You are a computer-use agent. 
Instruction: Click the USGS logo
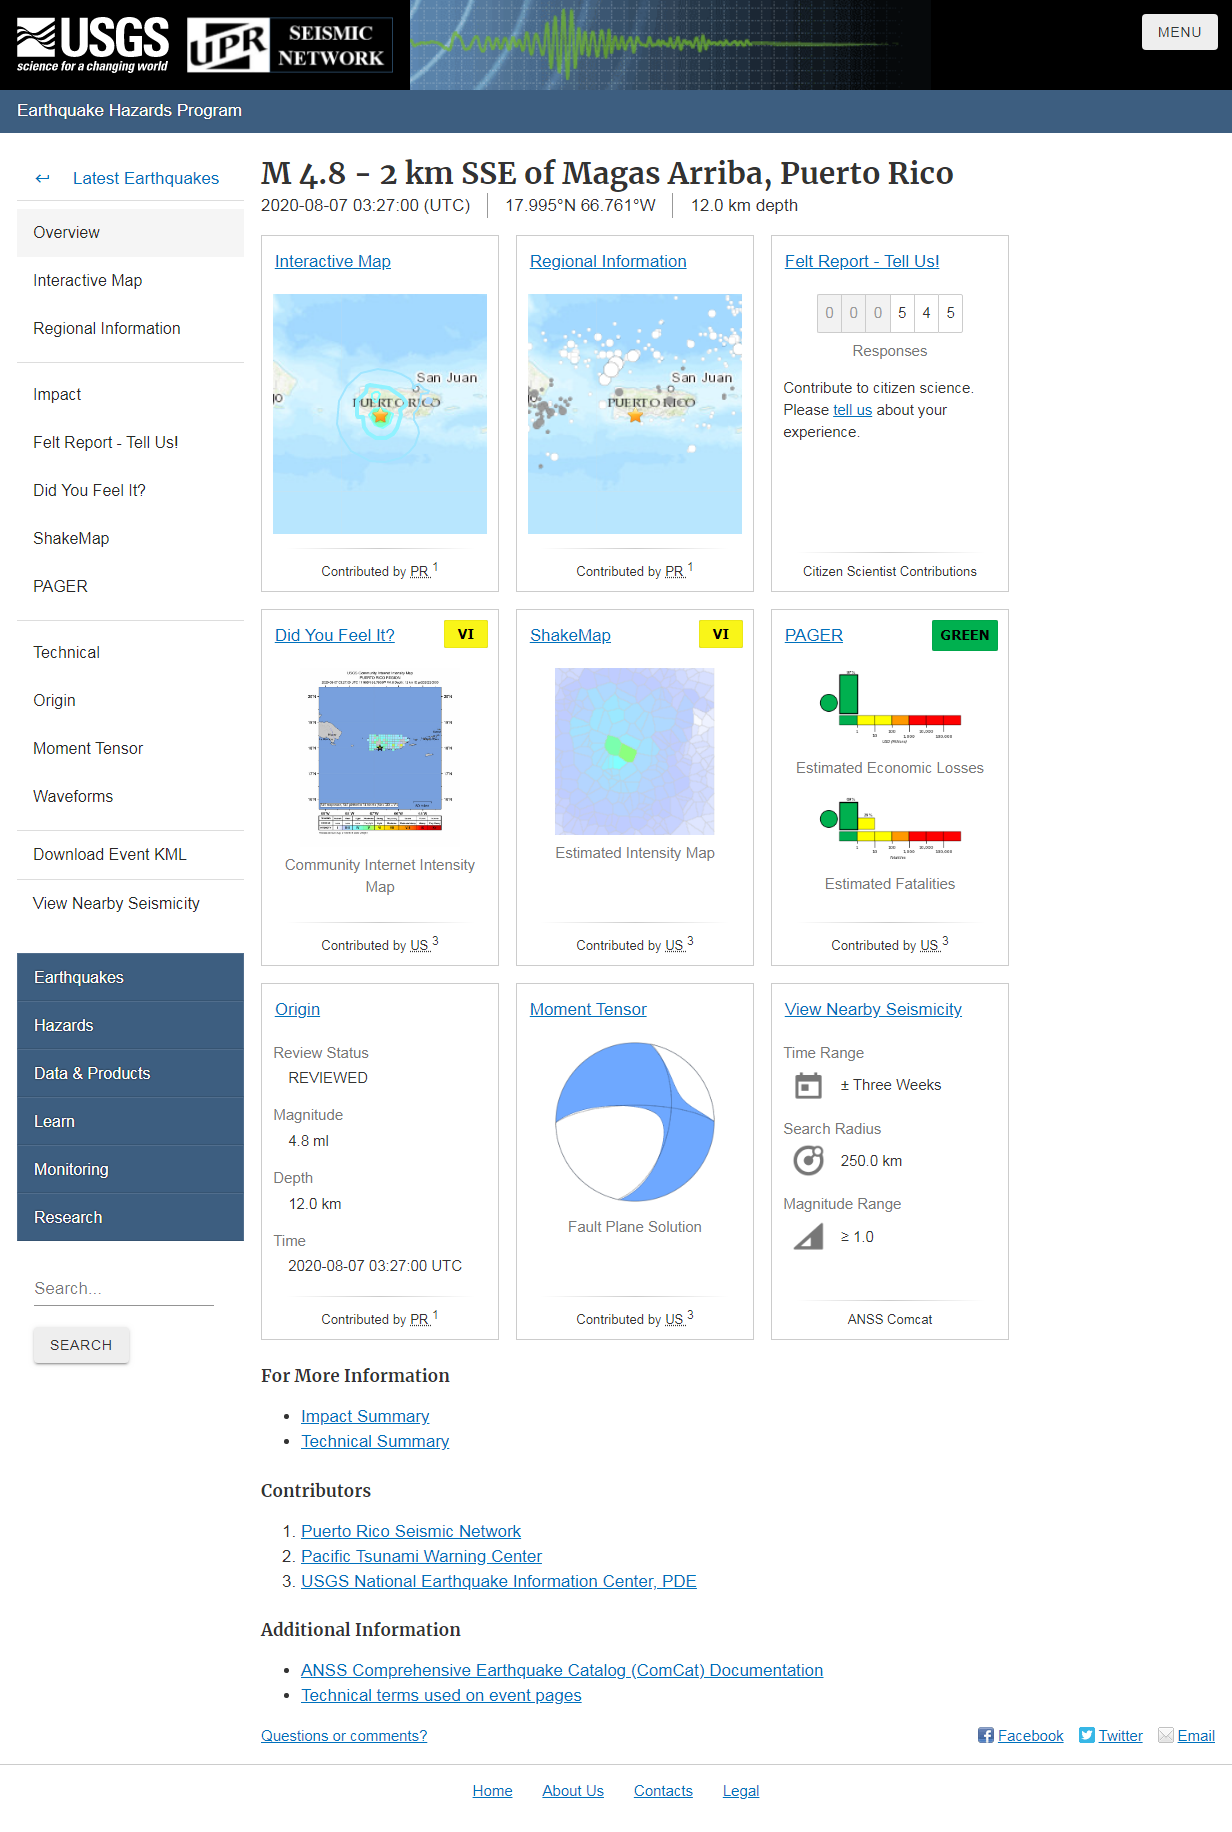tap(93, 45)
